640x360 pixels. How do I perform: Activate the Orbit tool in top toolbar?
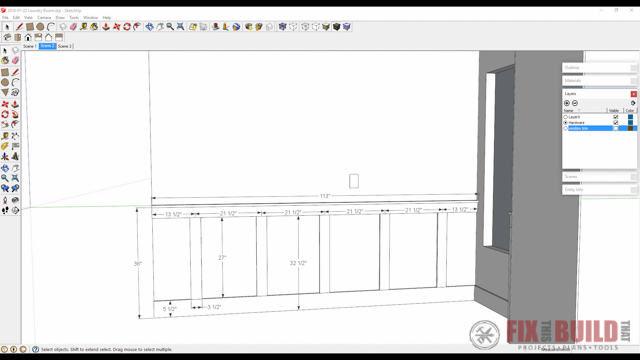[149, 27]
